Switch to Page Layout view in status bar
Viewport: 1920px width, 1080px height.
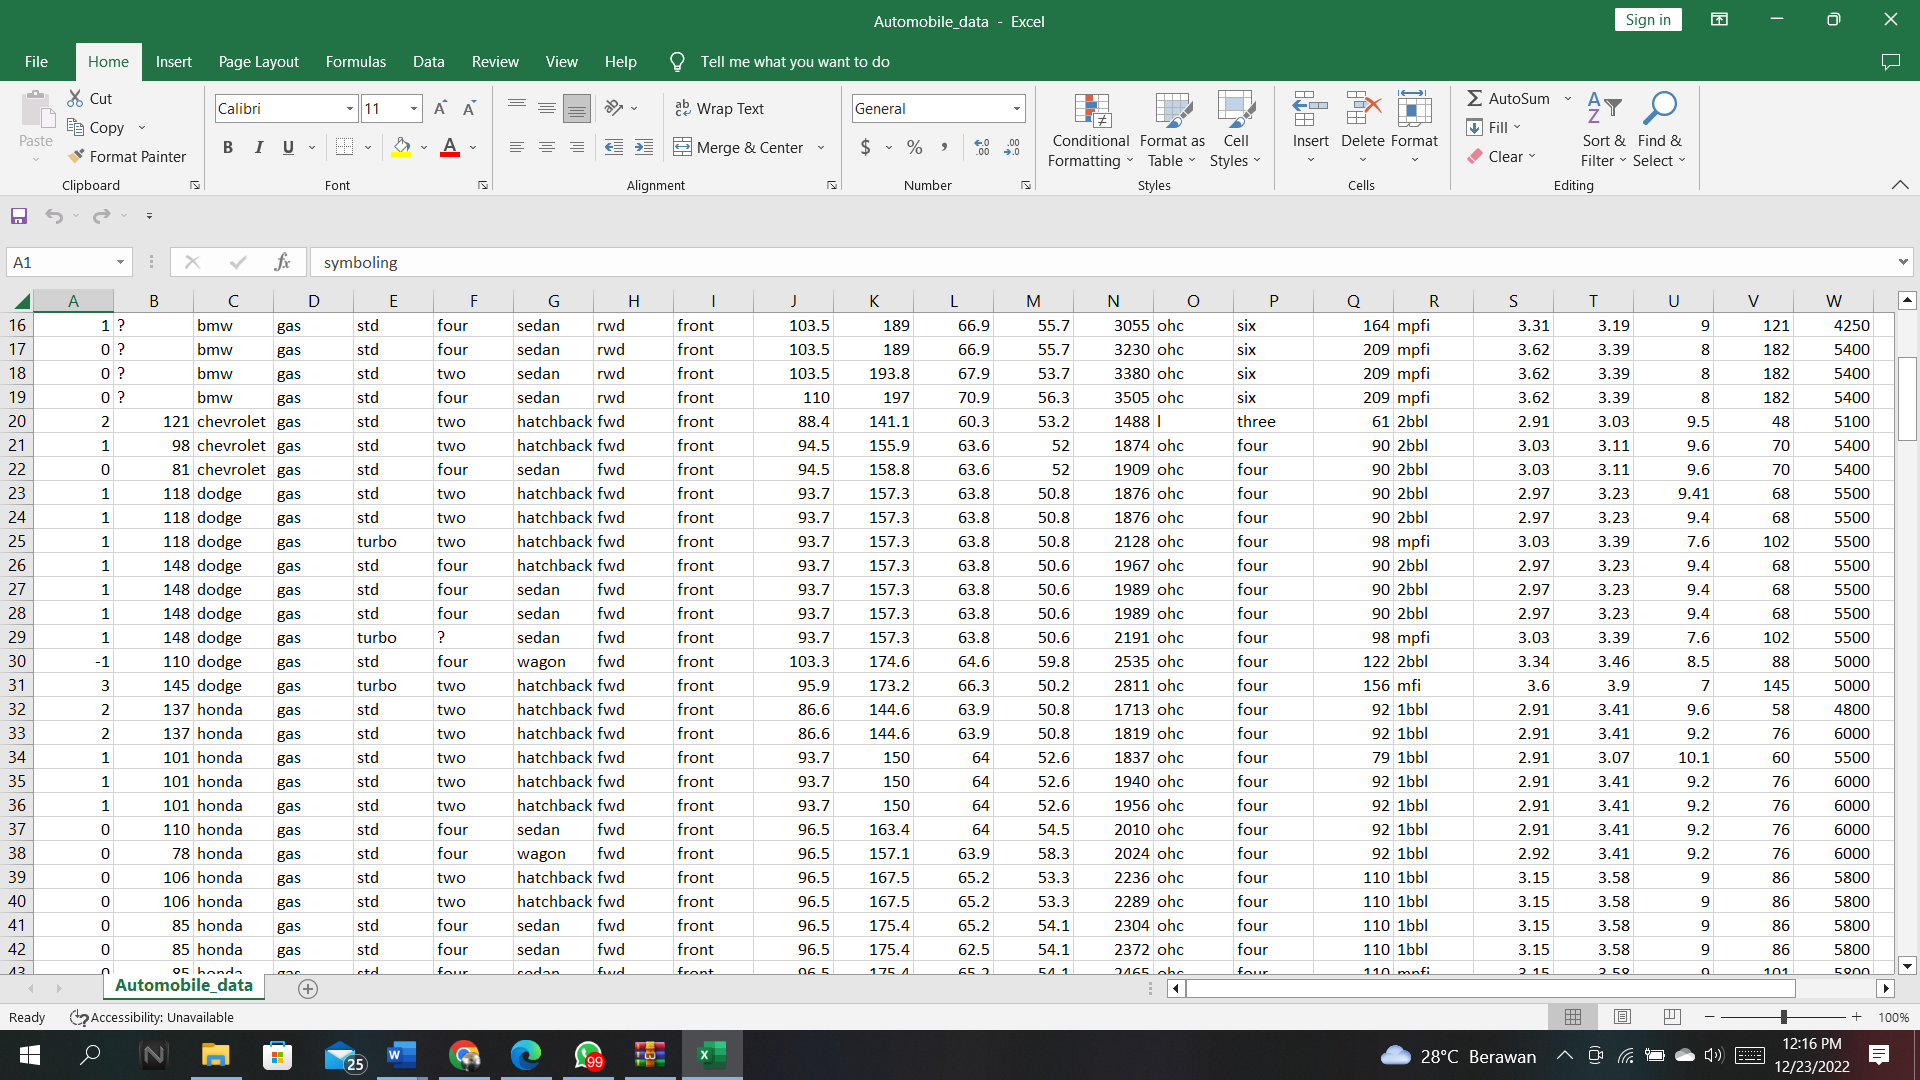[x=1622, y=1016]
